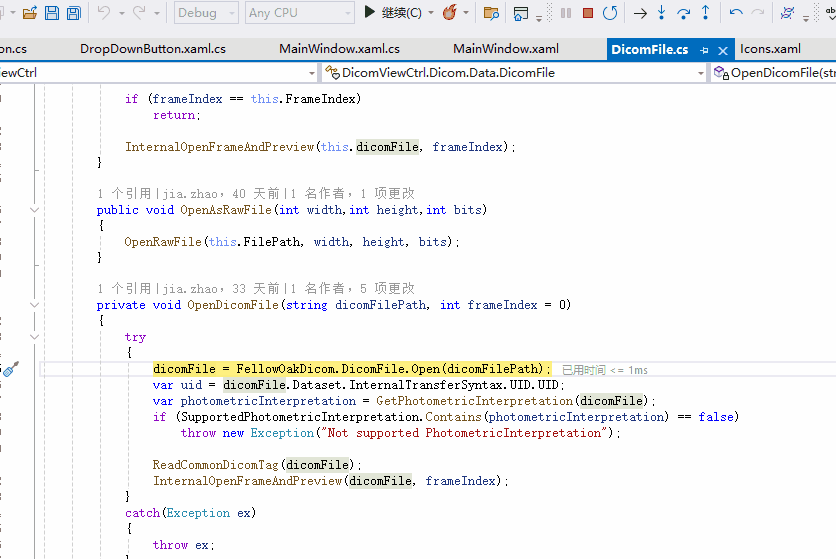Click the Step Into down-arrow icon
This screenshot has height=559, width=836.
pyautogui.click(x=662, y=12)
